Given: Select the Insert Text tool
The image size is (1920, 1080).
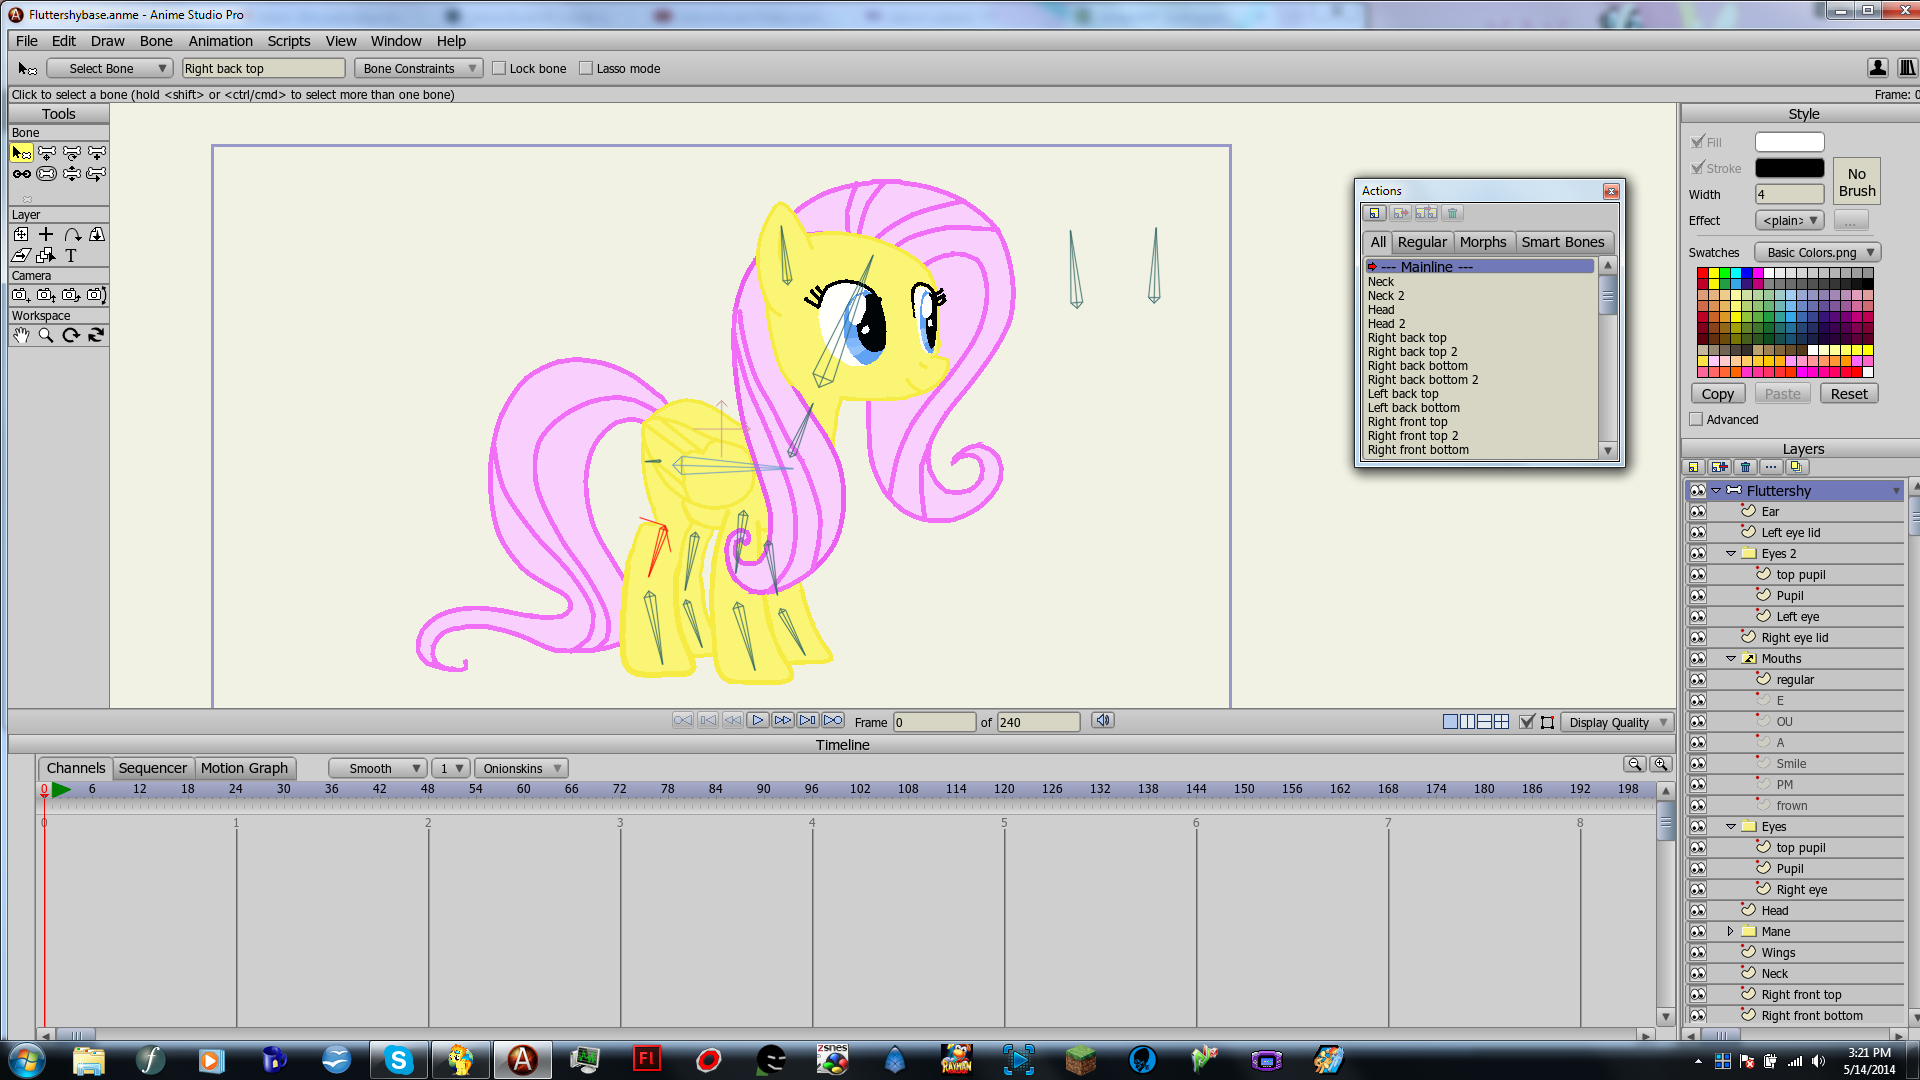Looking at the screenshot, I should pyautogui.click(x=71, y=256).
